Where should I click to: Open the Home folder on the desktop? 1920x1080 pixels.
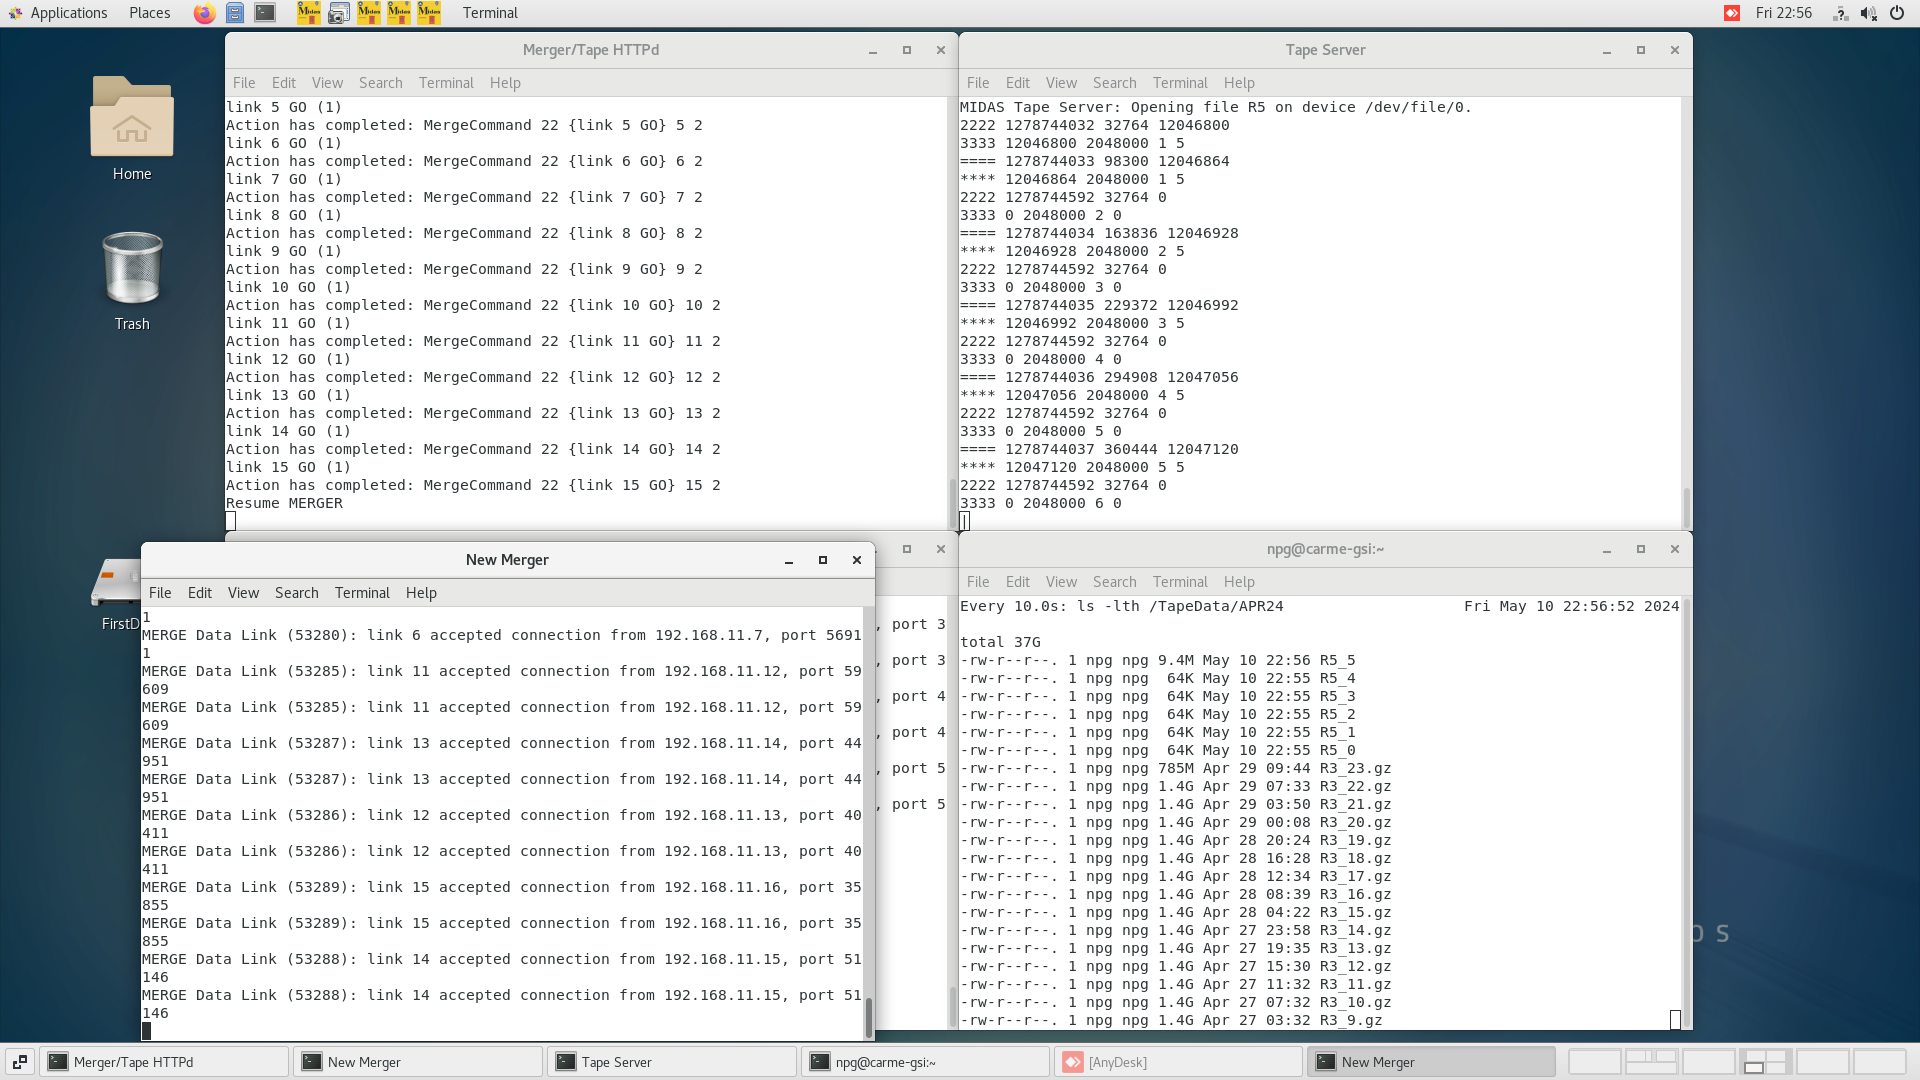[131, 130]
